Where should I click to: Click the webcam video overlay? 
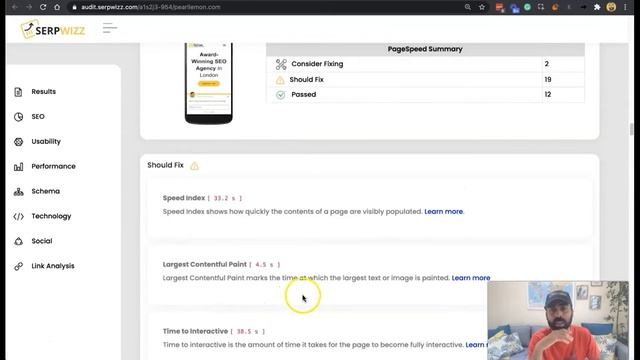[558, 320]
